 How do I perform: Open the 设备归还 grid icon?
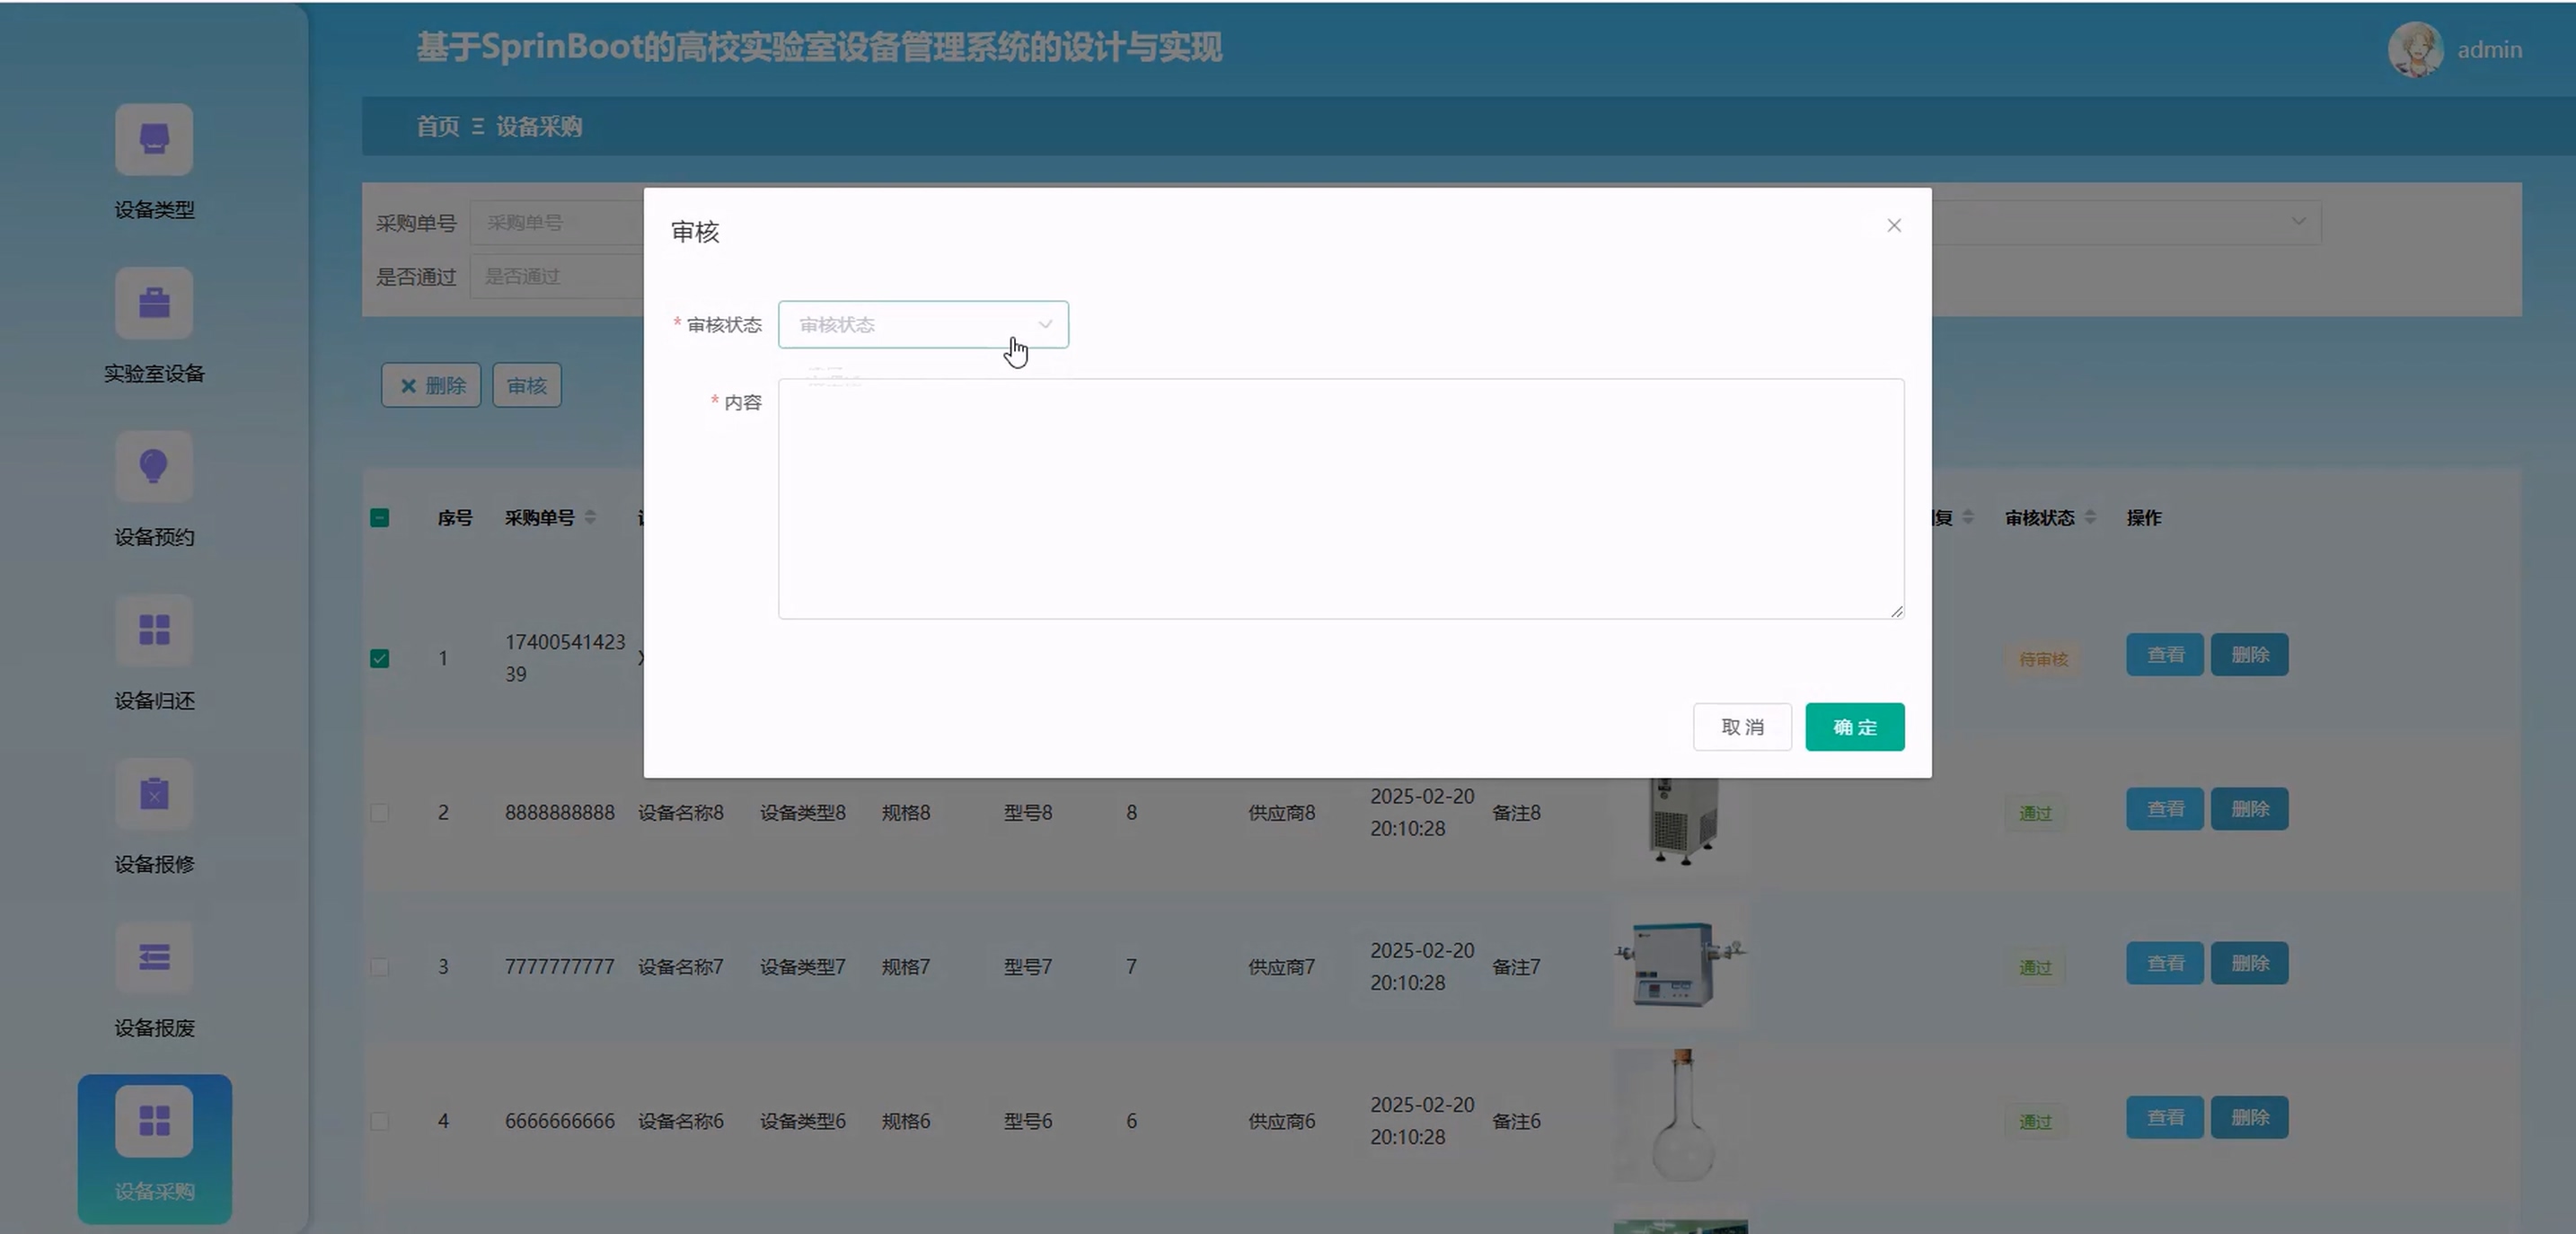pyautogui.click(x=153, y=630)
